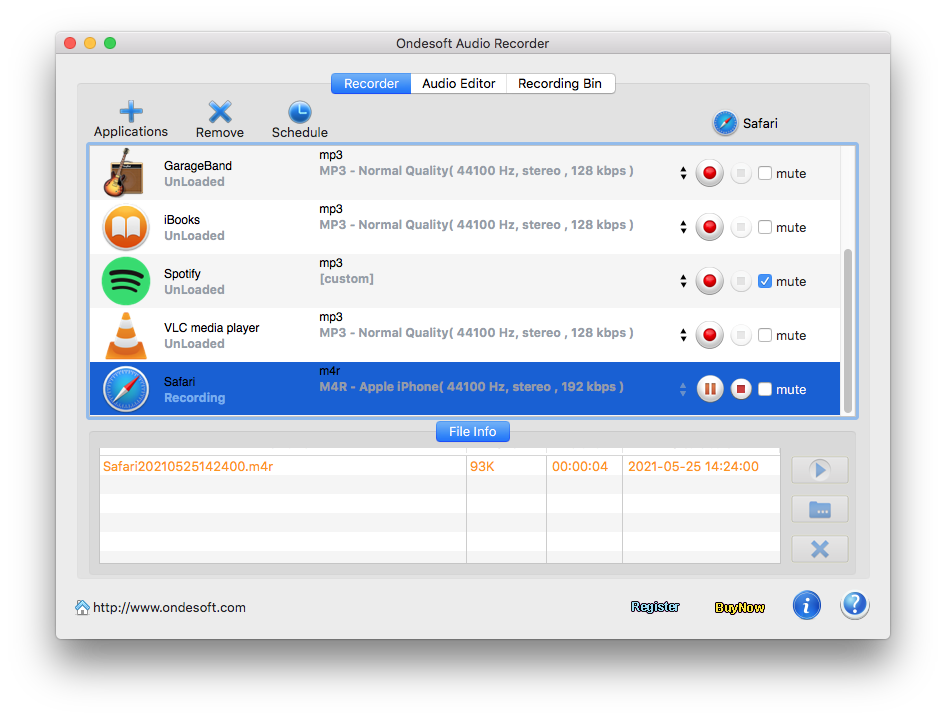The image size is (946, 719).
Task: Switch to the Audio Editor tab
Action: click(458, 84)
